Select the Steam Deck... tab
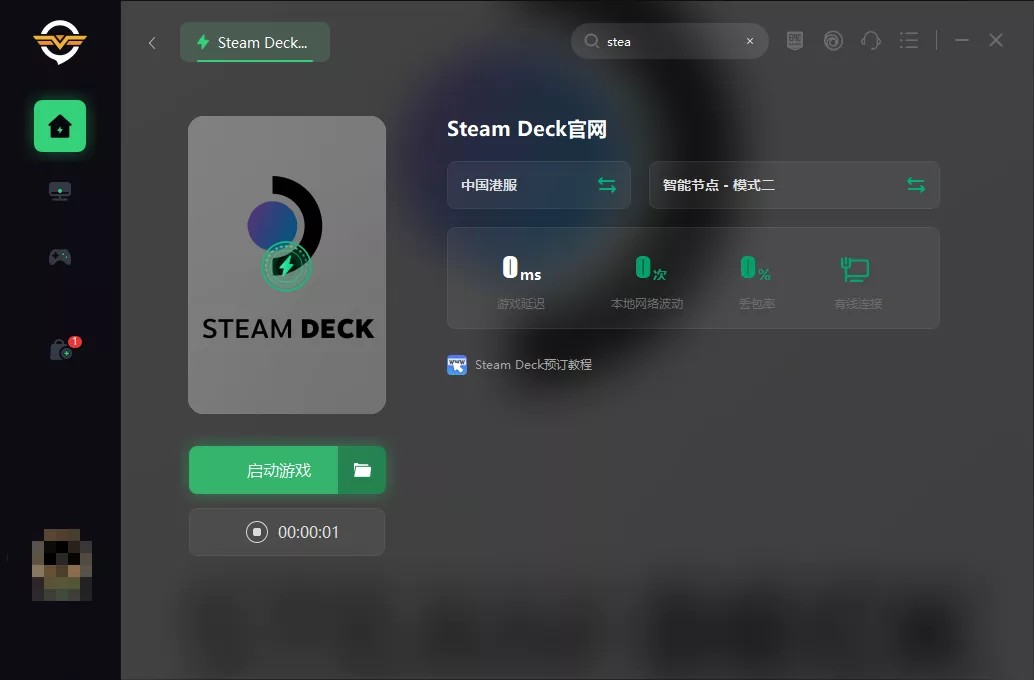The image size is (1034, 680). [255, 42]
